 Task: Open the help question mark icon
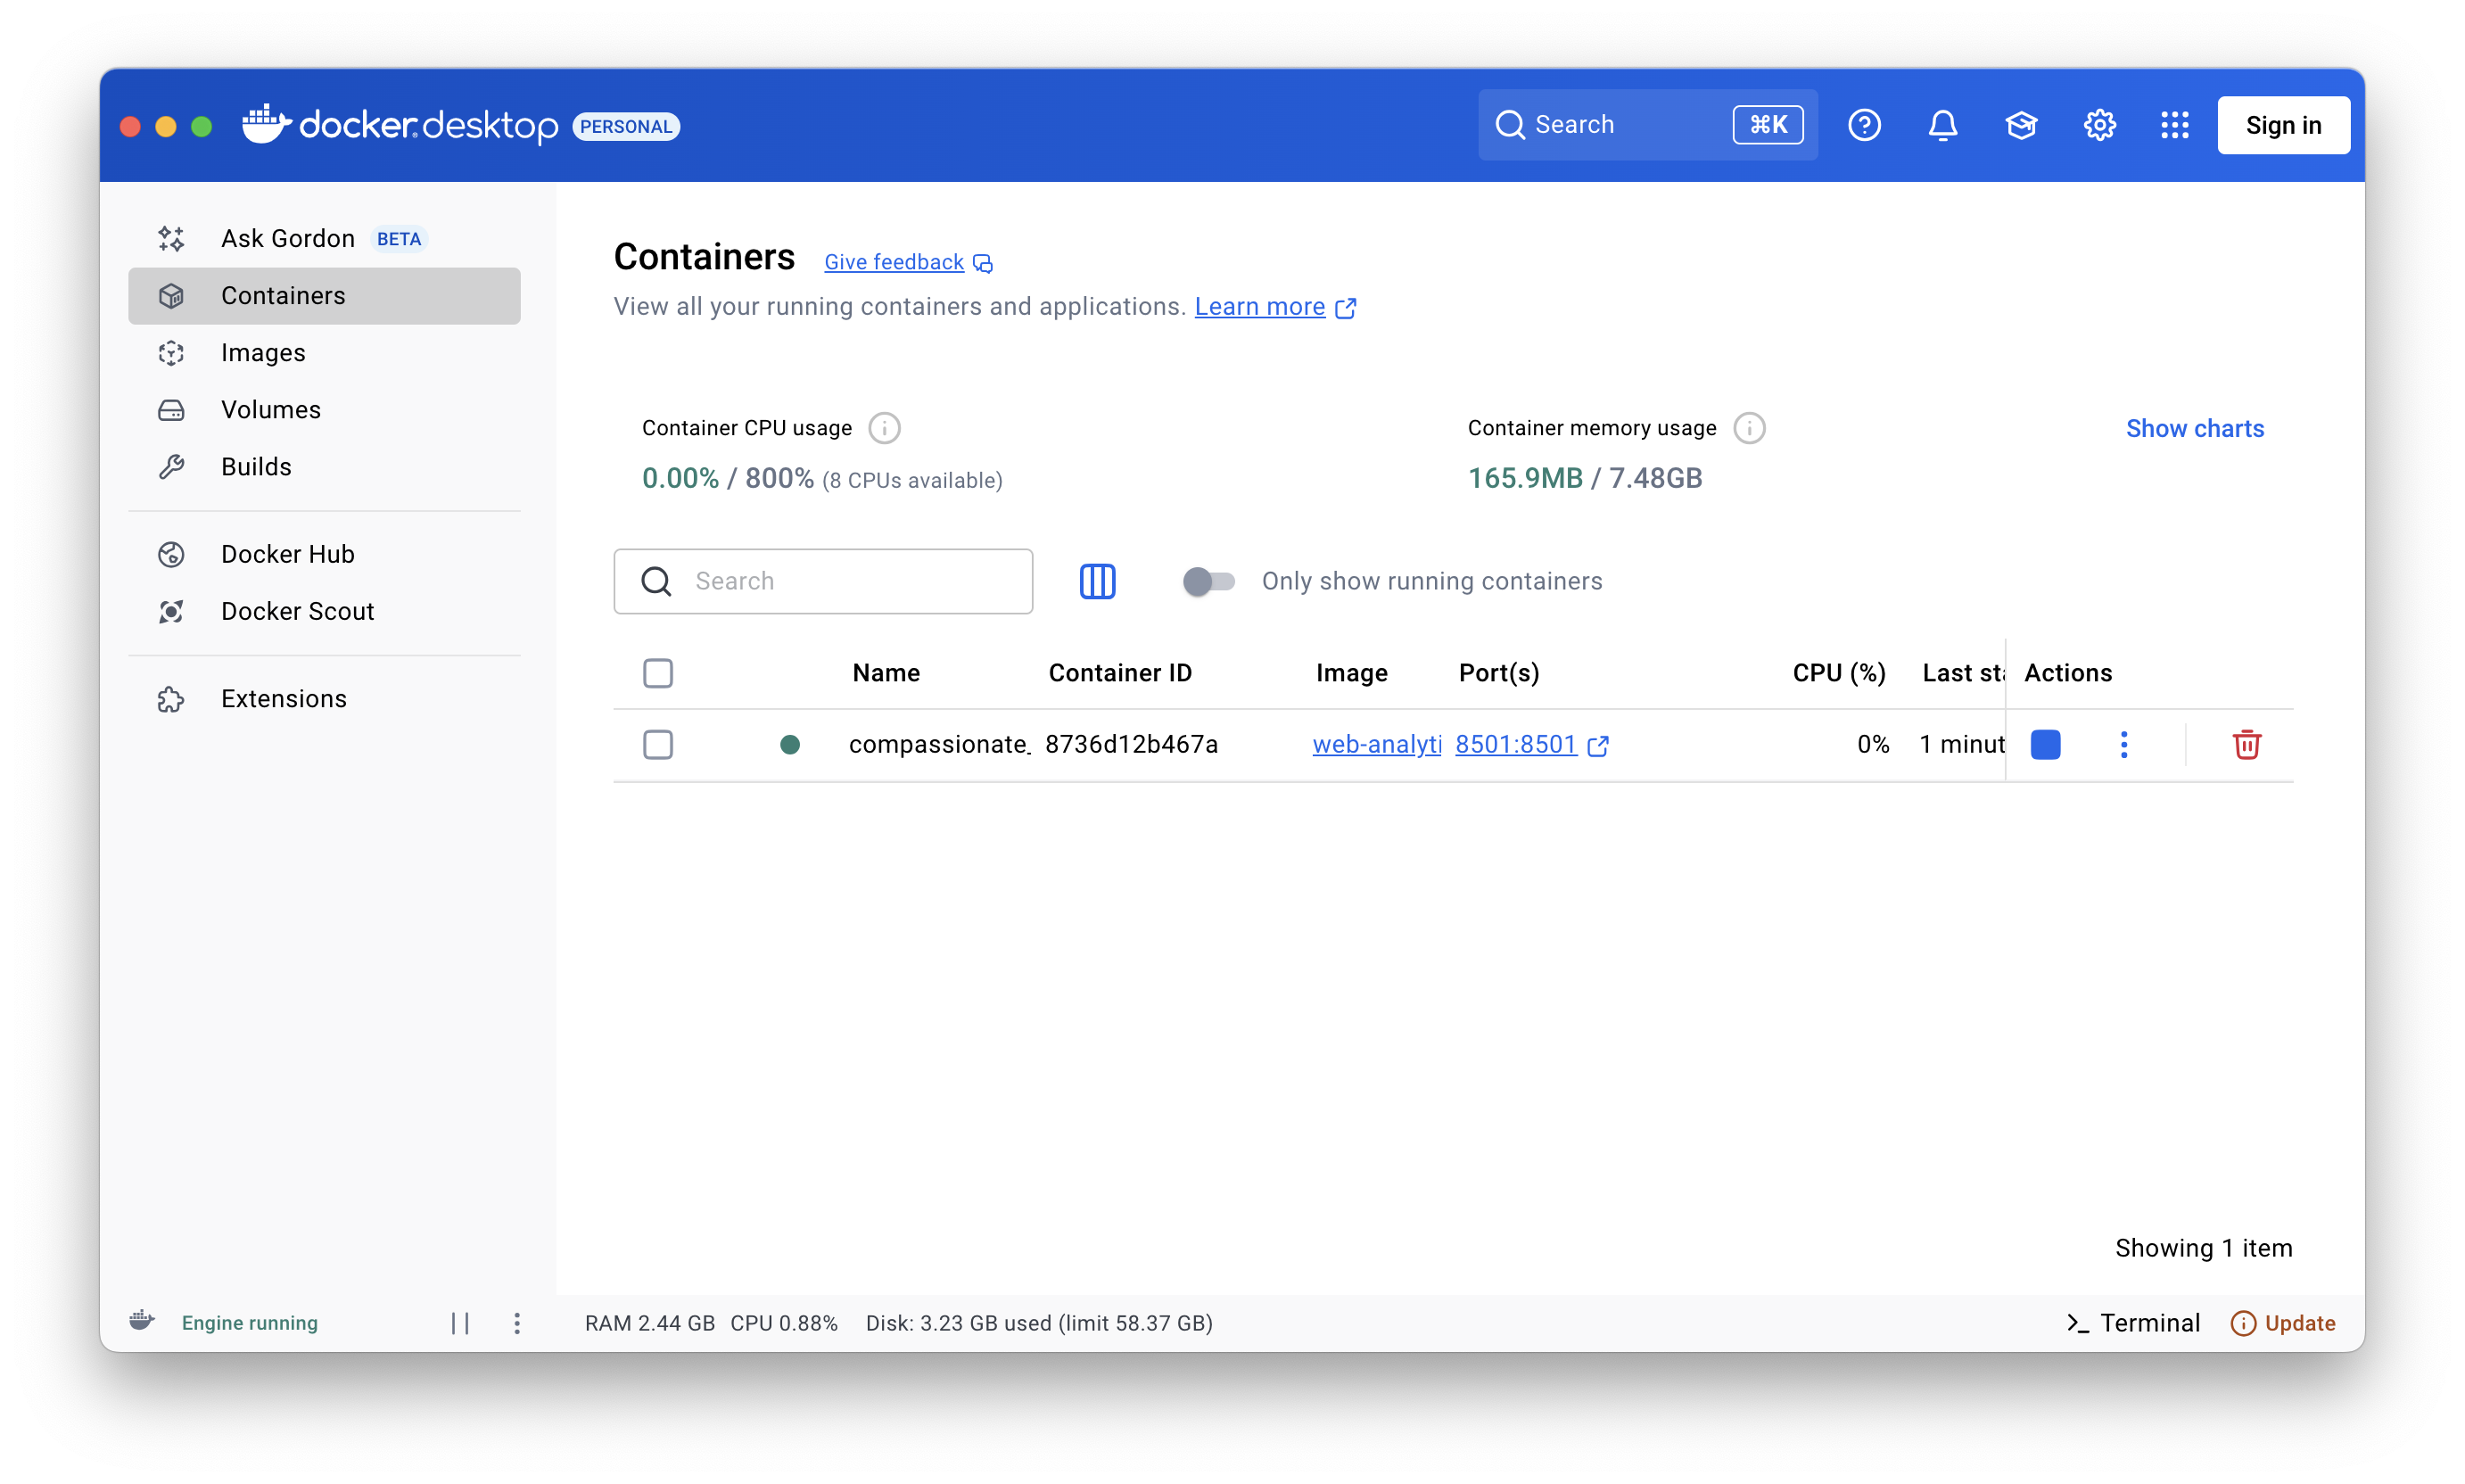click(1863, 125)
